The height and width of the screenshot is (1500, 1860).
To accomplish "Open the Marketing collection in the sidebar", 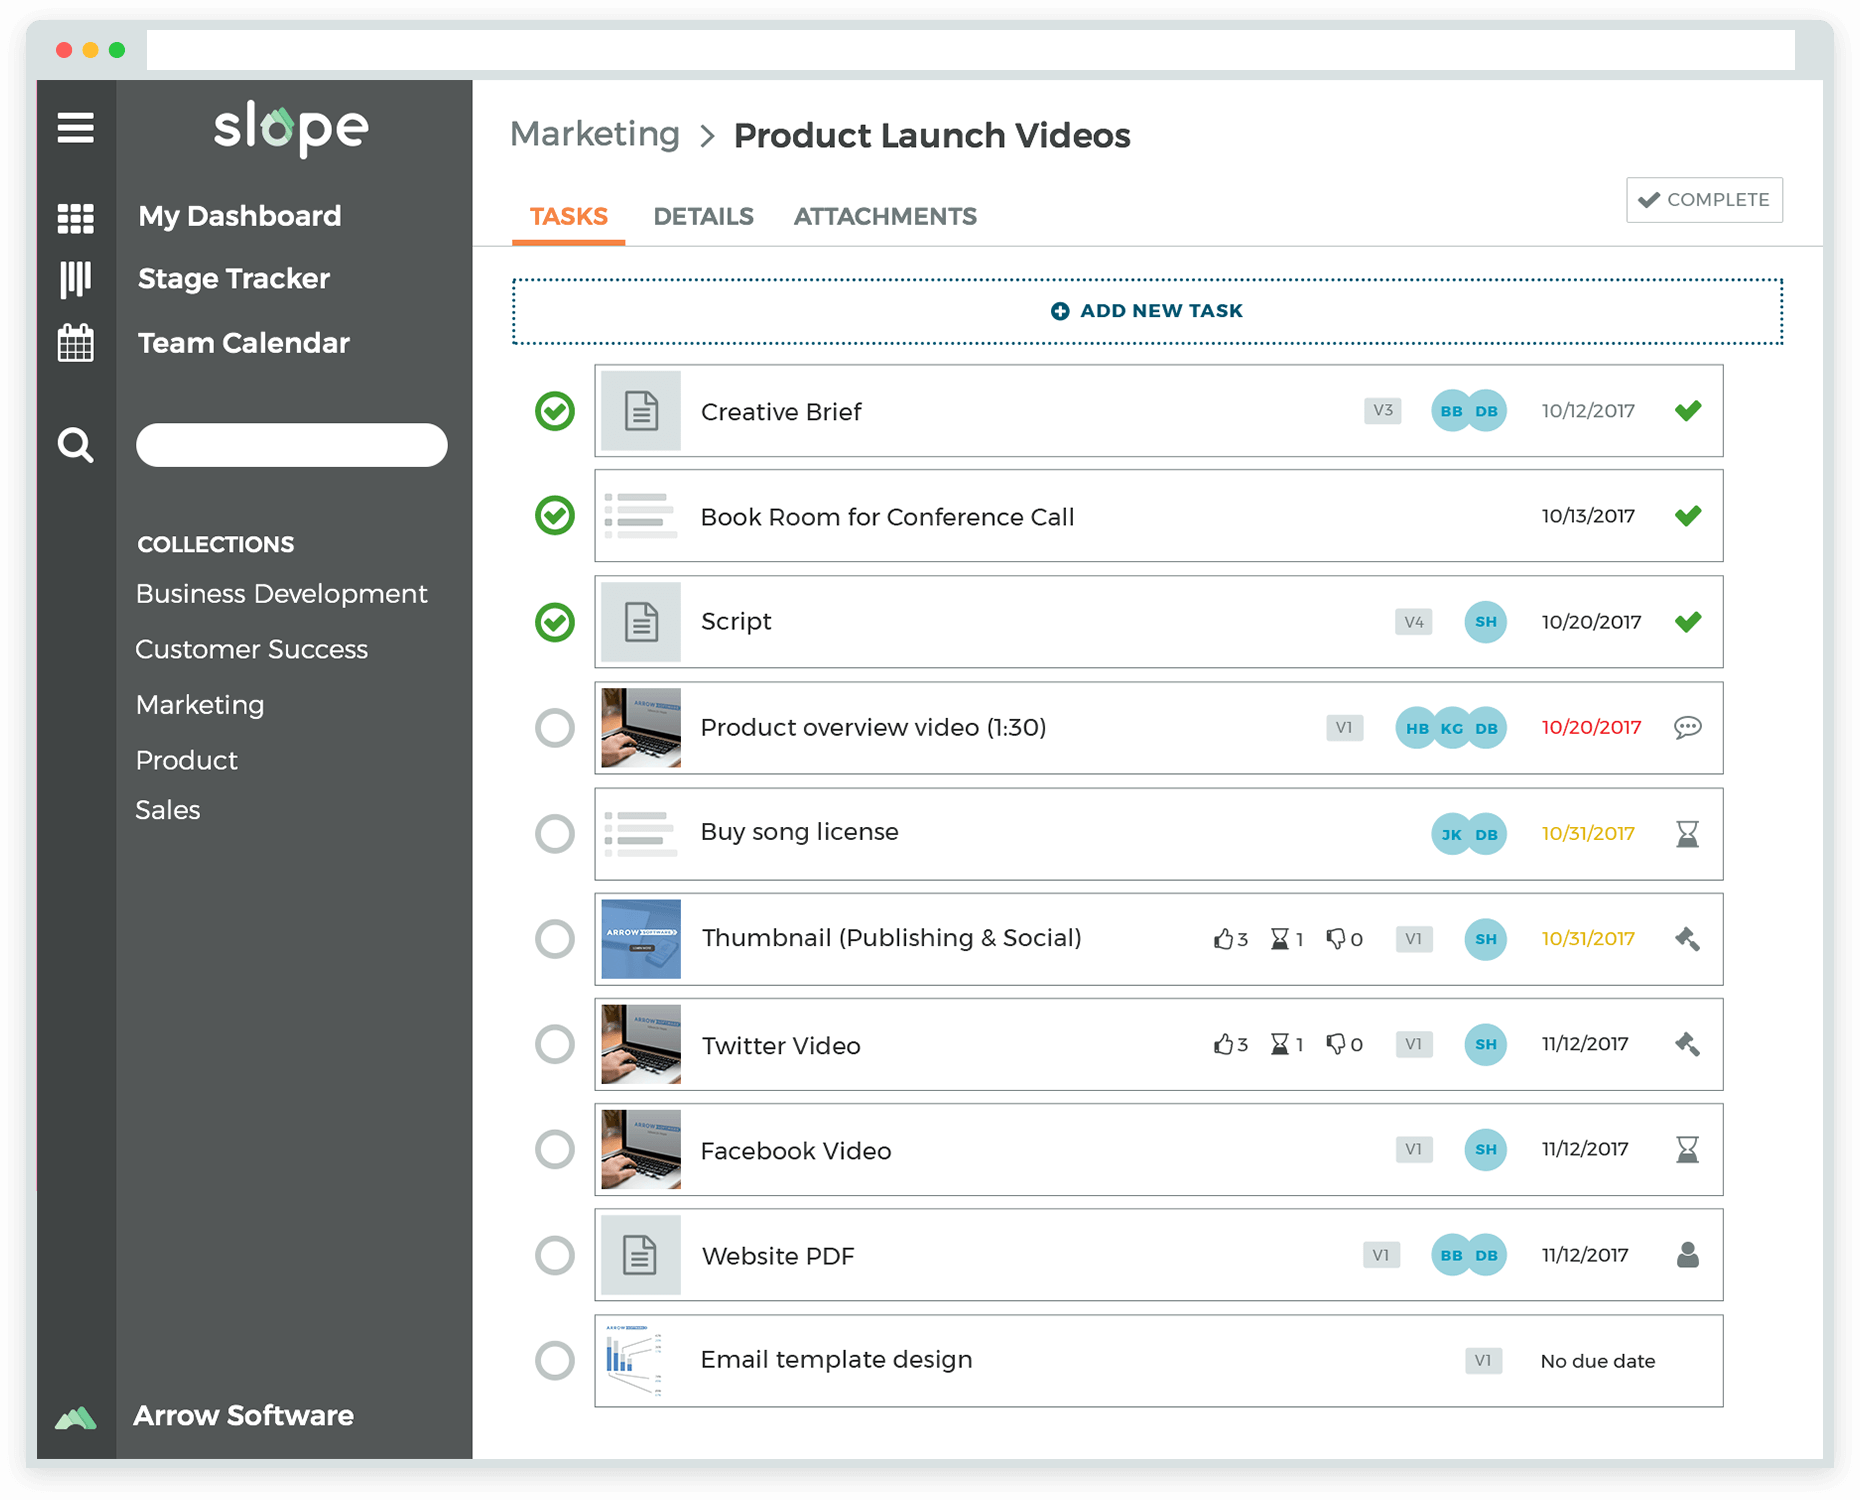I will [199, 704].
